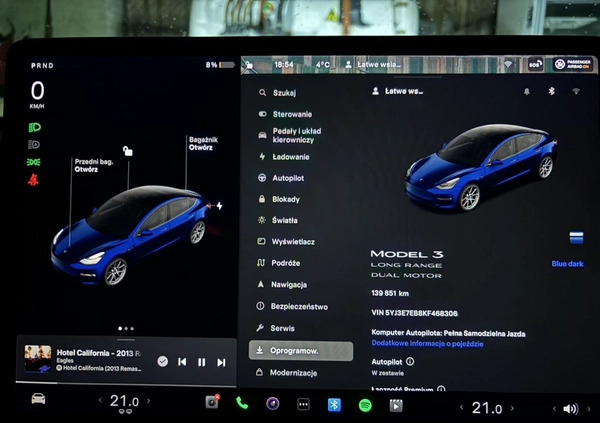Tap the gray fog light indicator icon

tap(34, 145)
